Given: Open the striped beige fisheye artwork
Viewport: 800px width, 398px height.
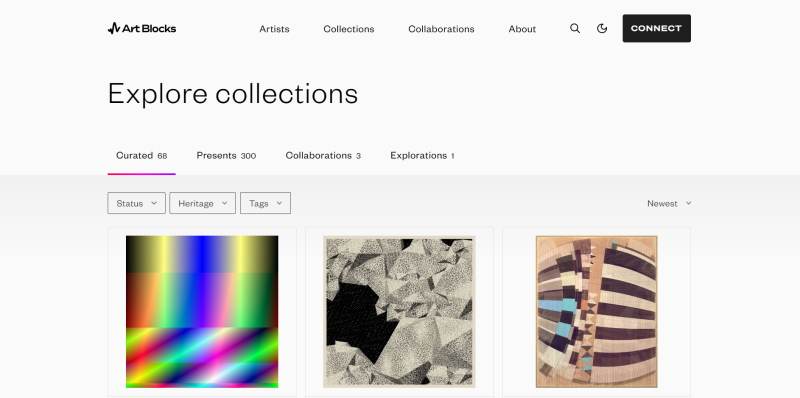Looking at the screenshot, I should [596, 311].
